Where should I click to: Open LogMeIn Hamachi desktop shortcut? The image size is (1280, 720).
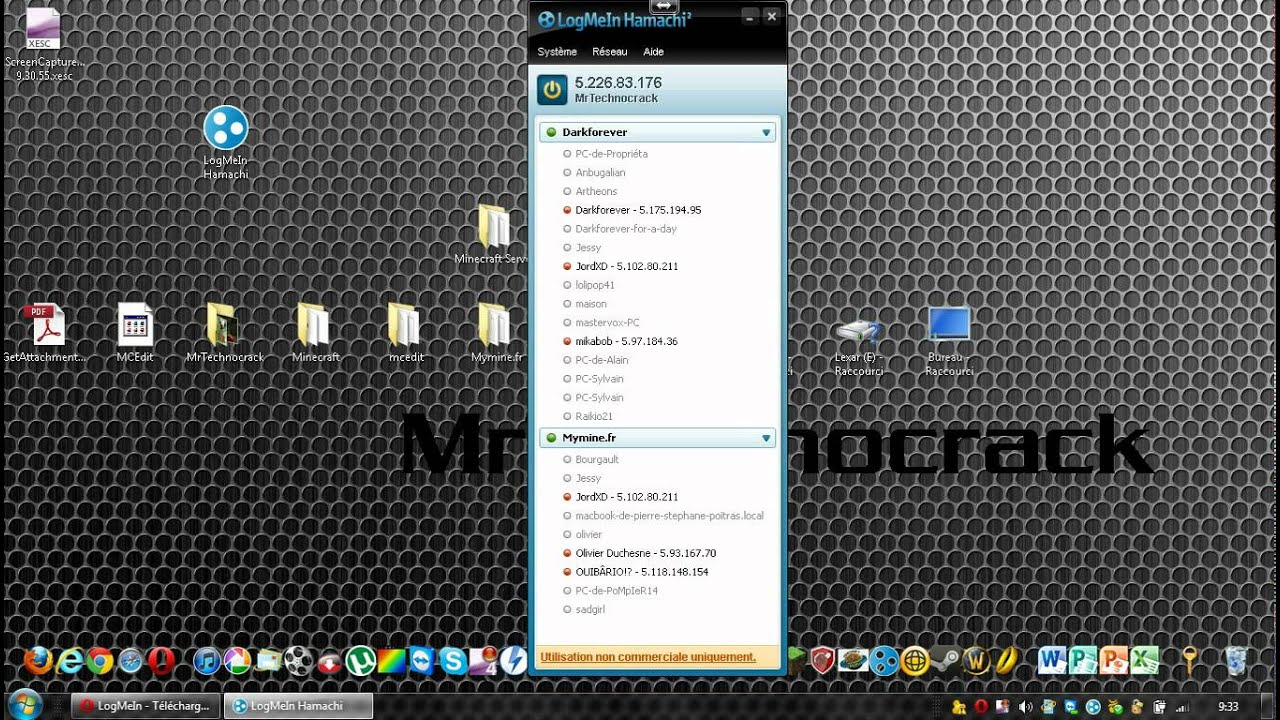click(226, 142)
